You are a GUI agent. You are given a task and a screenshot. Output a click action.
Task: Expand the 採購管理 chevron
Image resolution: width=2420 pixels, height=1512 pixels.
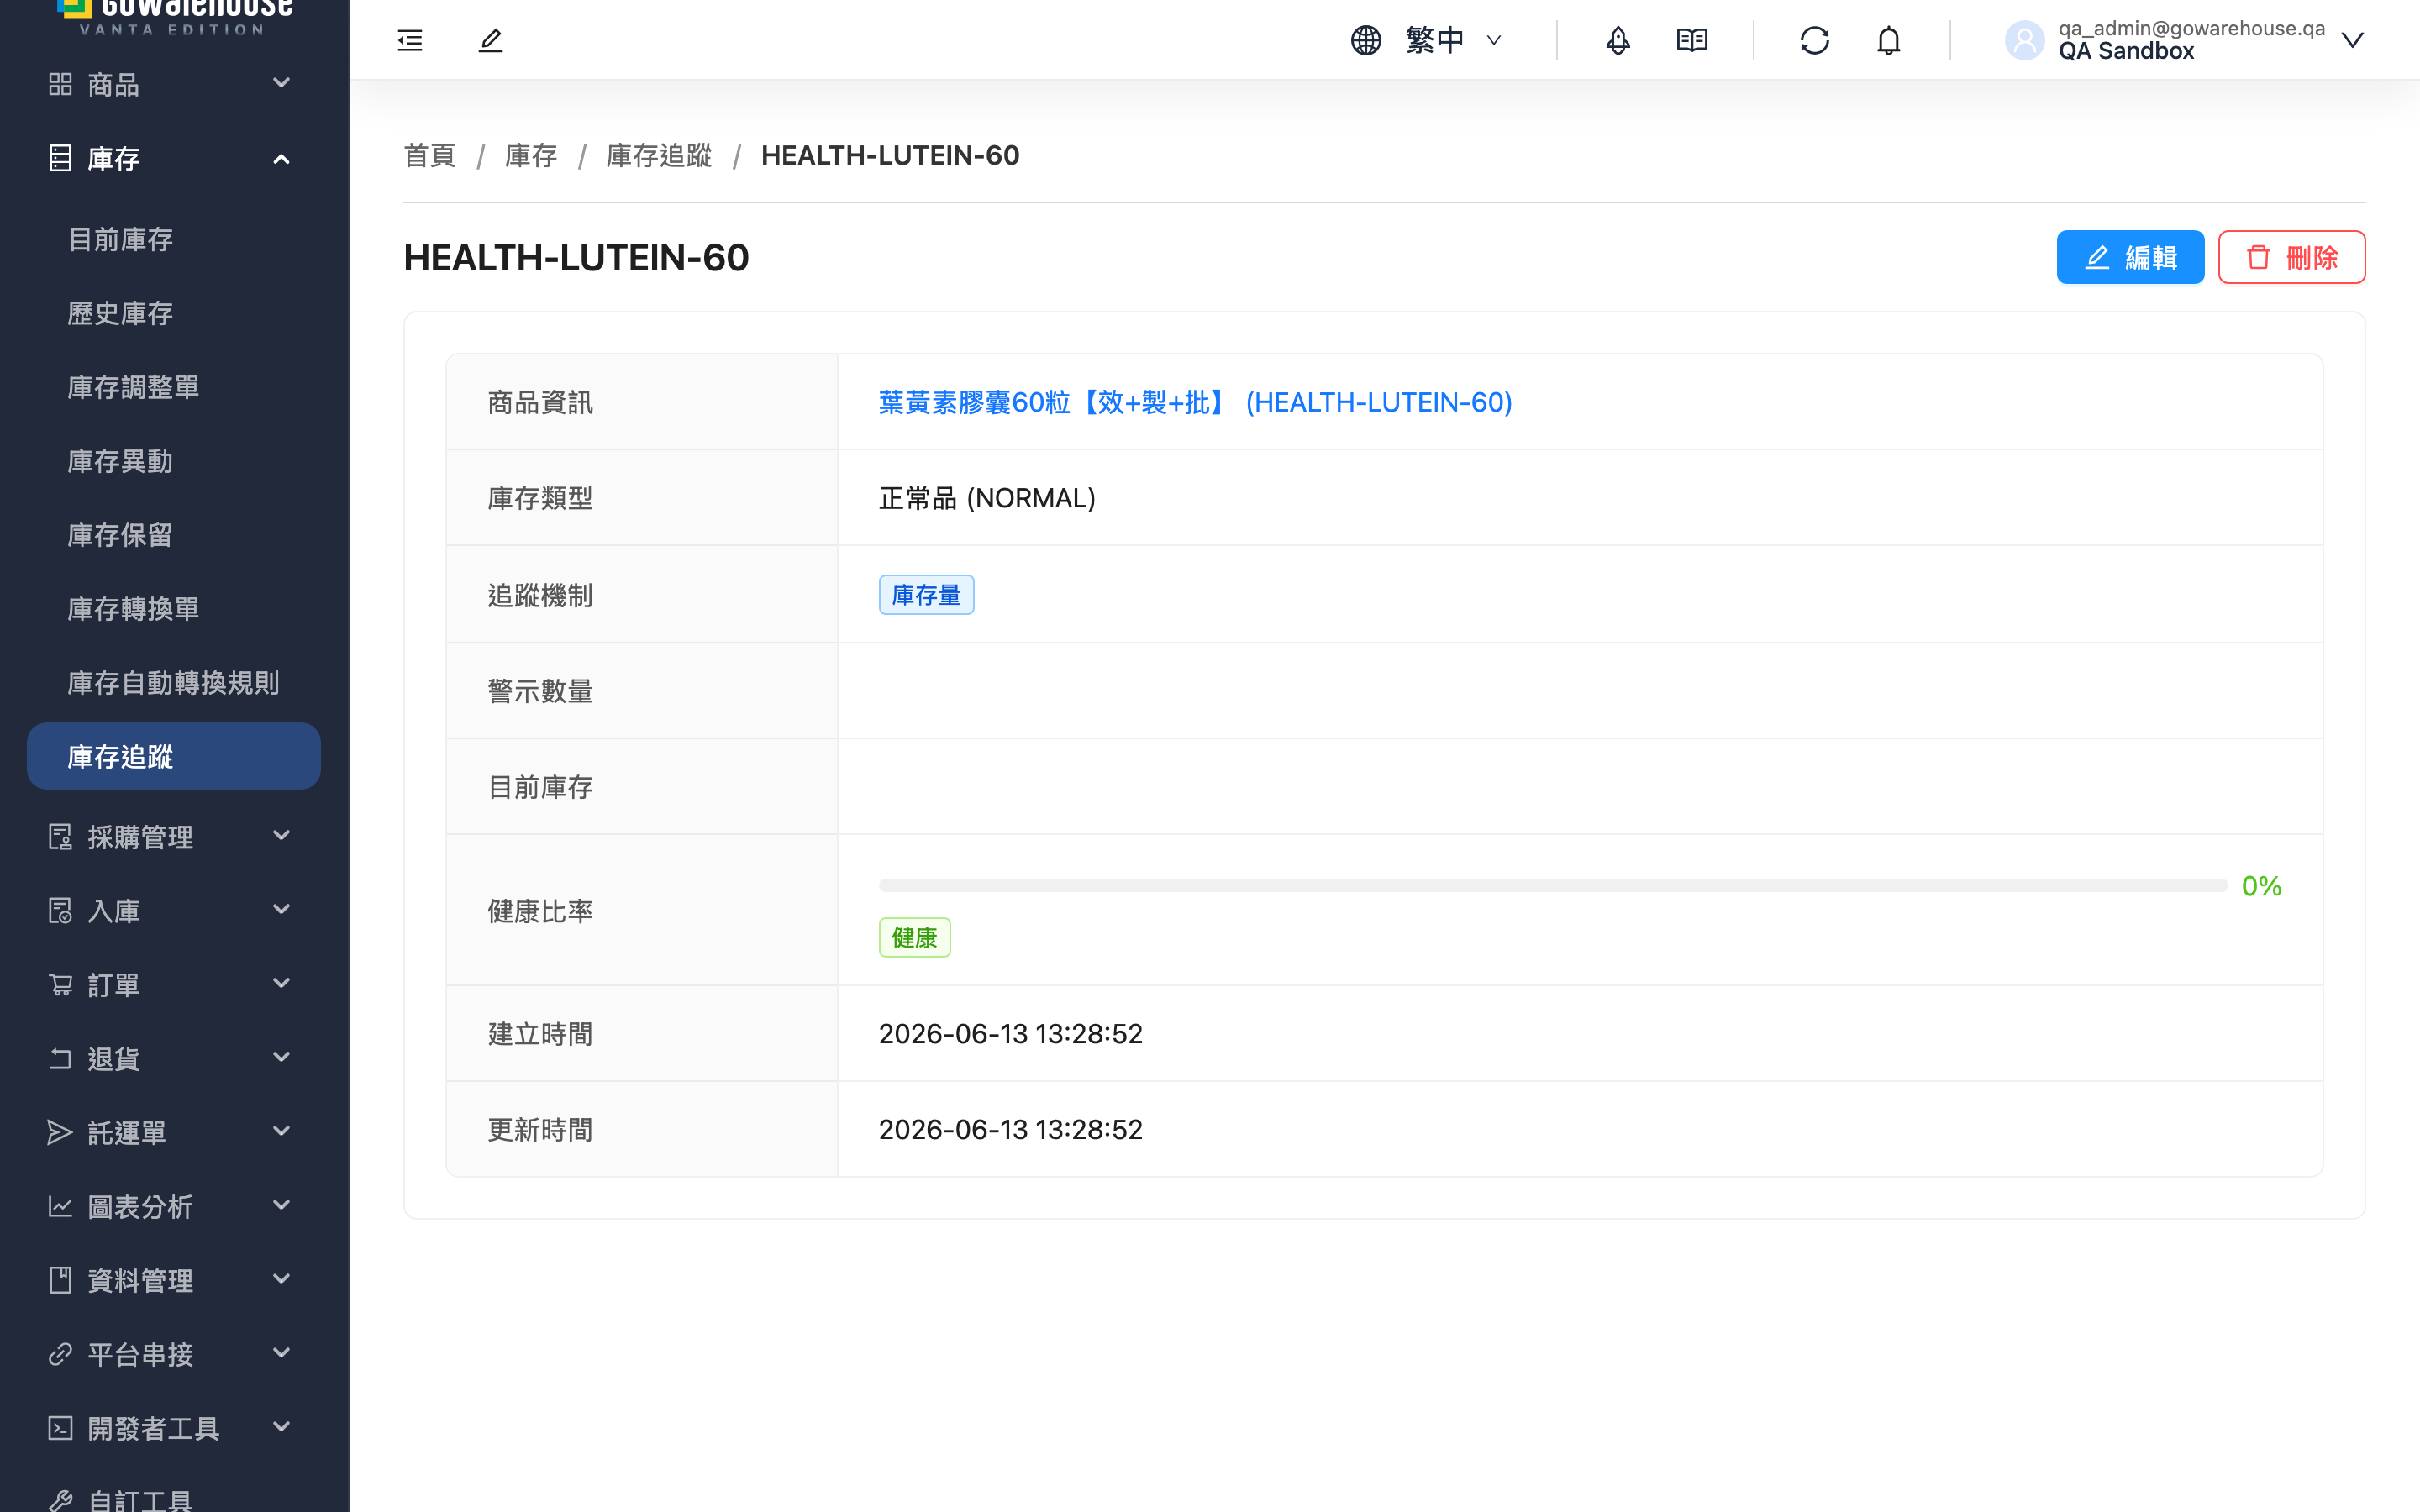coord(282,835)
